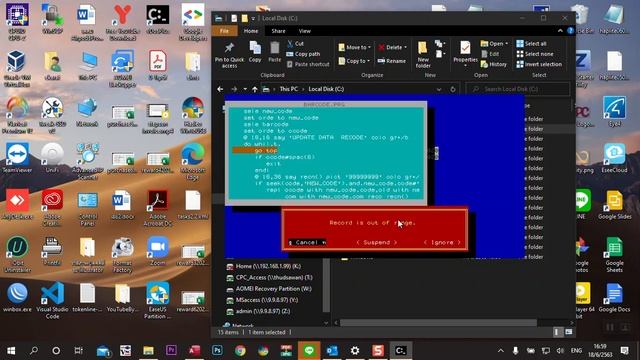Click the Paste icon in ribbon
Screen dimensions: 640x360
(275, 52)
